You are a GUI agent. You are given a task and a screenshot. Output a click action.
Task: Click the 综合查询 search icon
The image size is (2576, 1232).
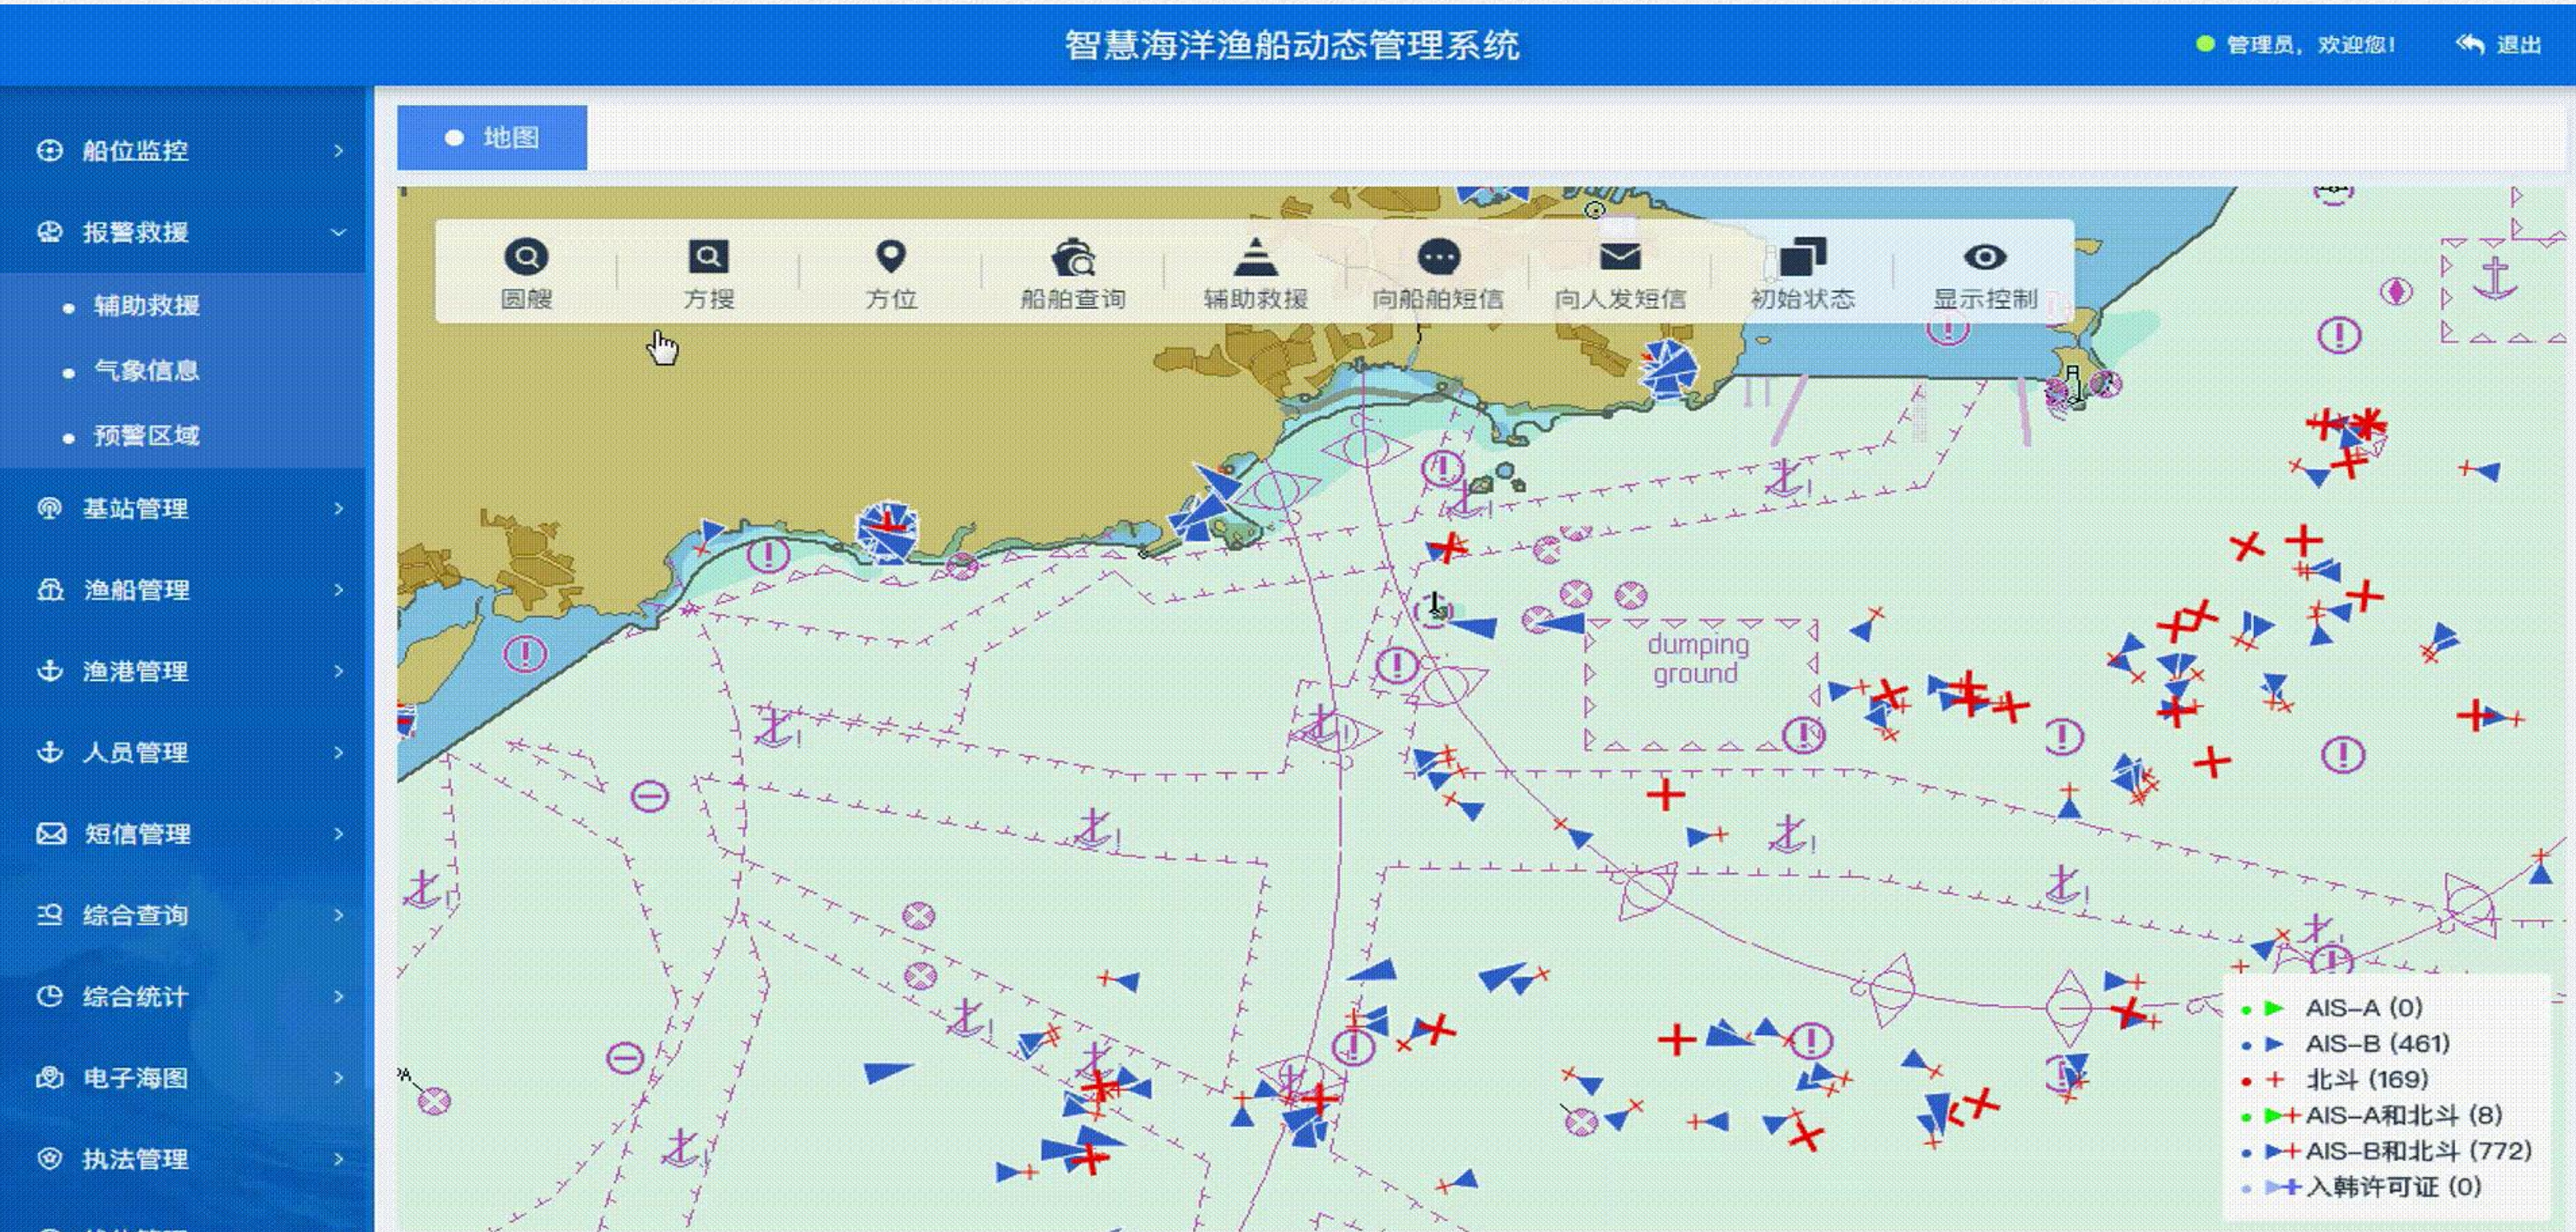pyautogui.click(x=49, y=914)
